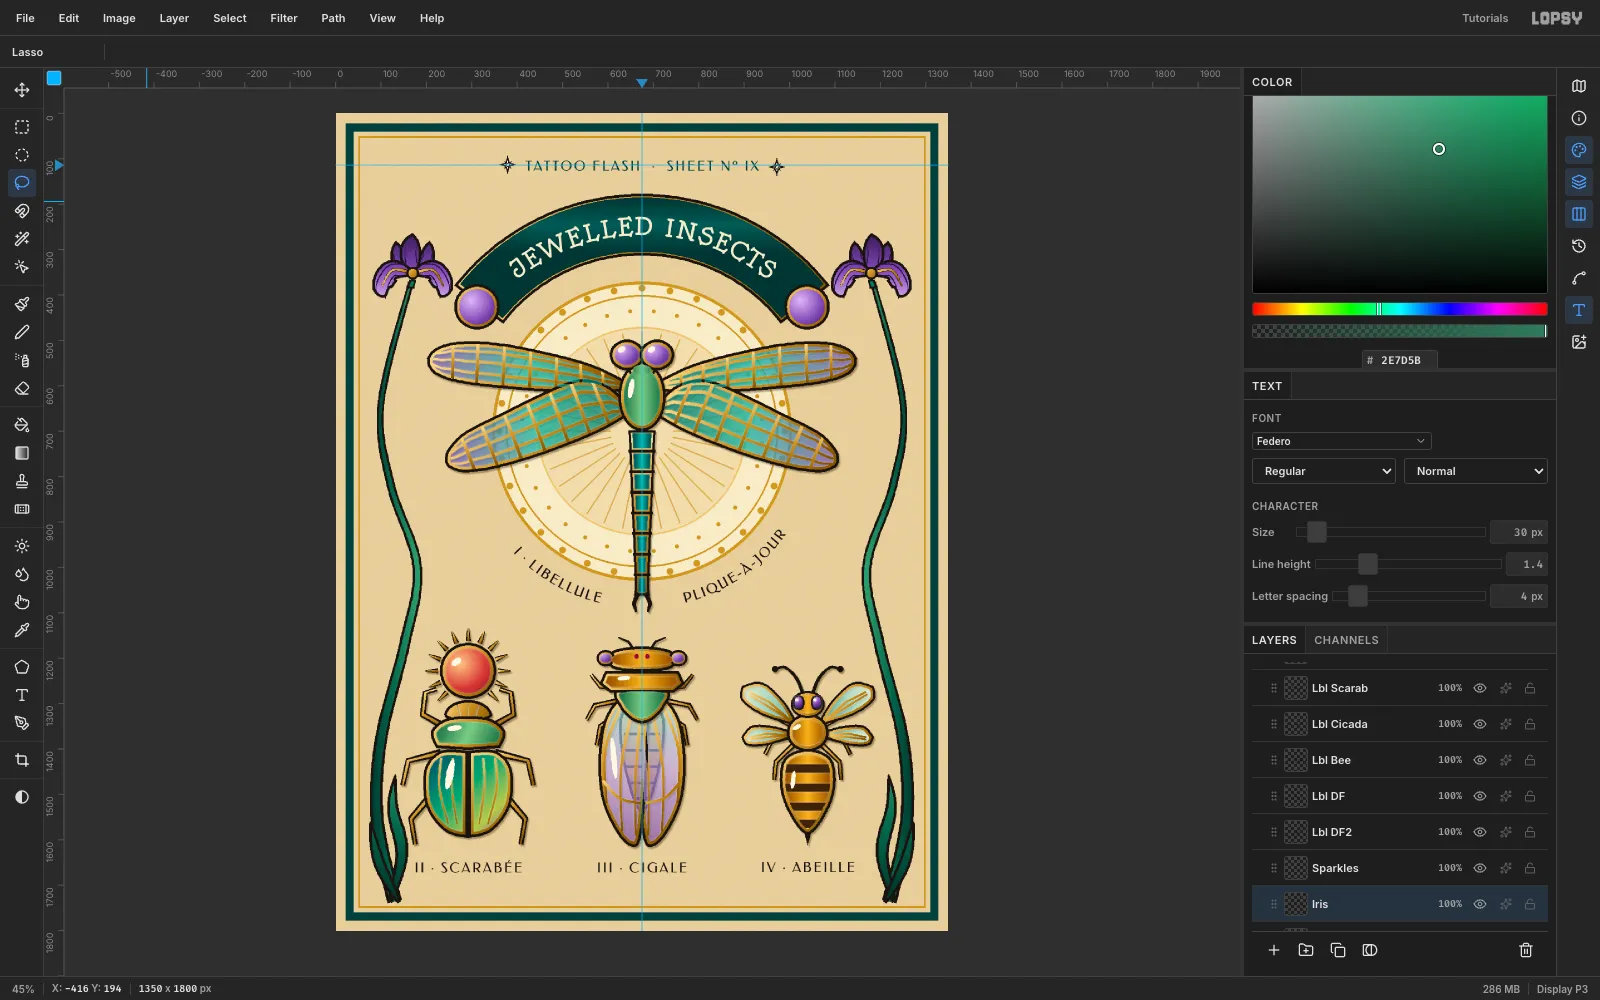Duplicate the selected layer
Viewport: 1600px width, 1000px height.
[x=1338, y=950]
